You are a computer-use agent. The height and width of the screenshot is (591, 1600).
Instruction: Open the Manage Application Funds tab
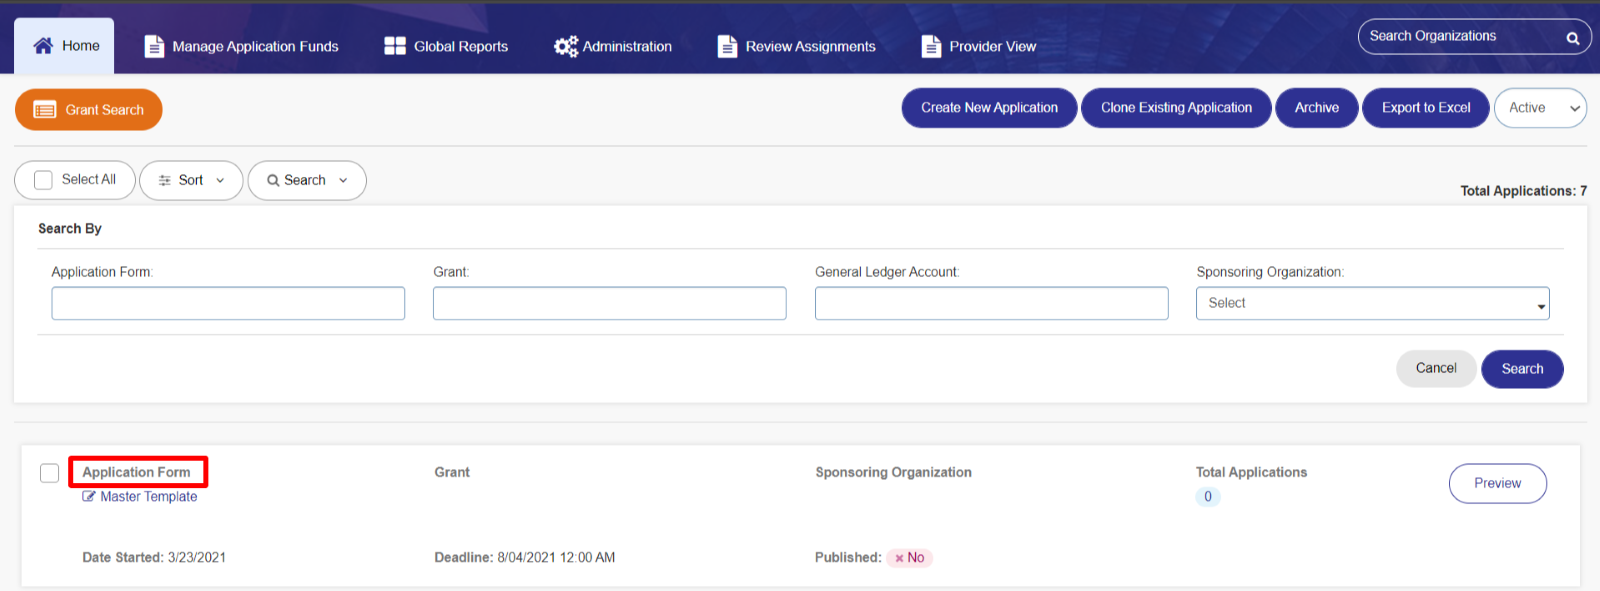[242, 46]
